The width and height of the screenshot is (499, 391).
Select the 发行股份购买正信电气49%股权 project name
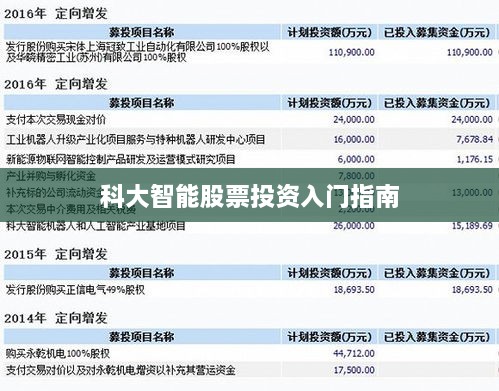click(x=75, y=290)
